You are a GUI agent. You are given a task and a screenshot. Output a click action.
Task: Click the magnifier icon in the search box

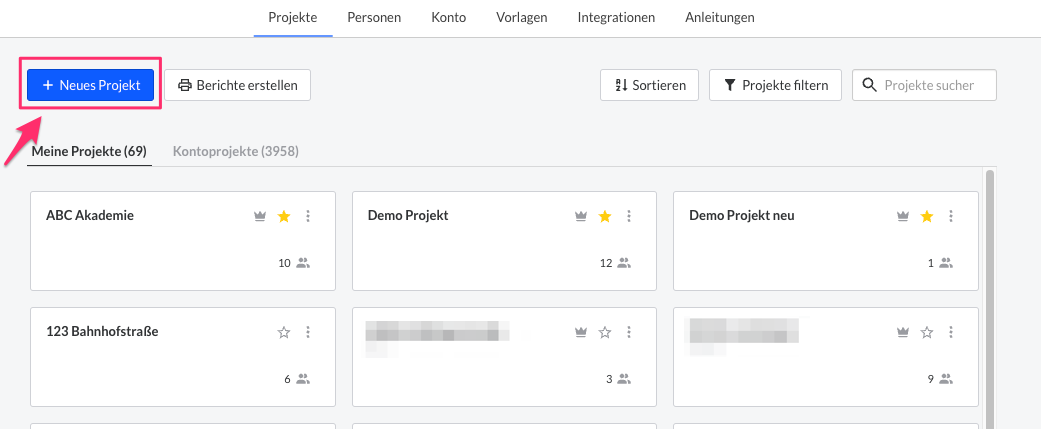point(869,85)
